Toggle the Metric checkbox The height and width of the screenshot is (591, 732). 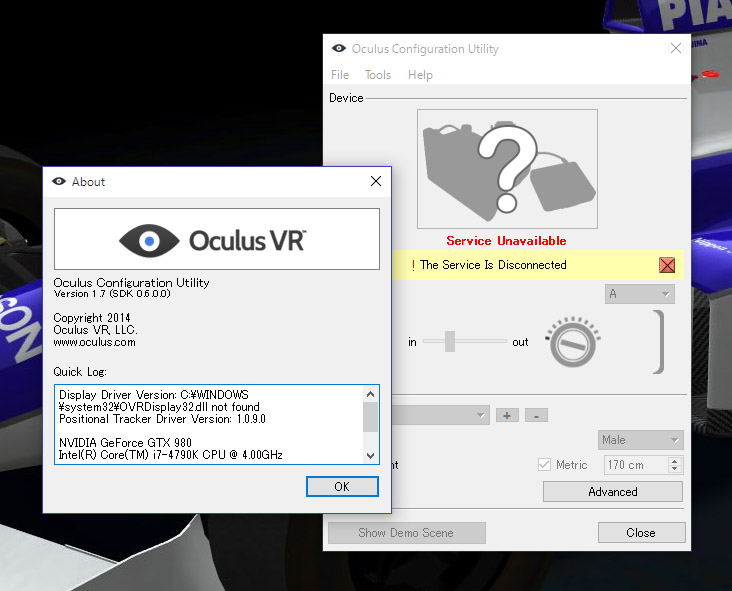click(x=544, y=465)
